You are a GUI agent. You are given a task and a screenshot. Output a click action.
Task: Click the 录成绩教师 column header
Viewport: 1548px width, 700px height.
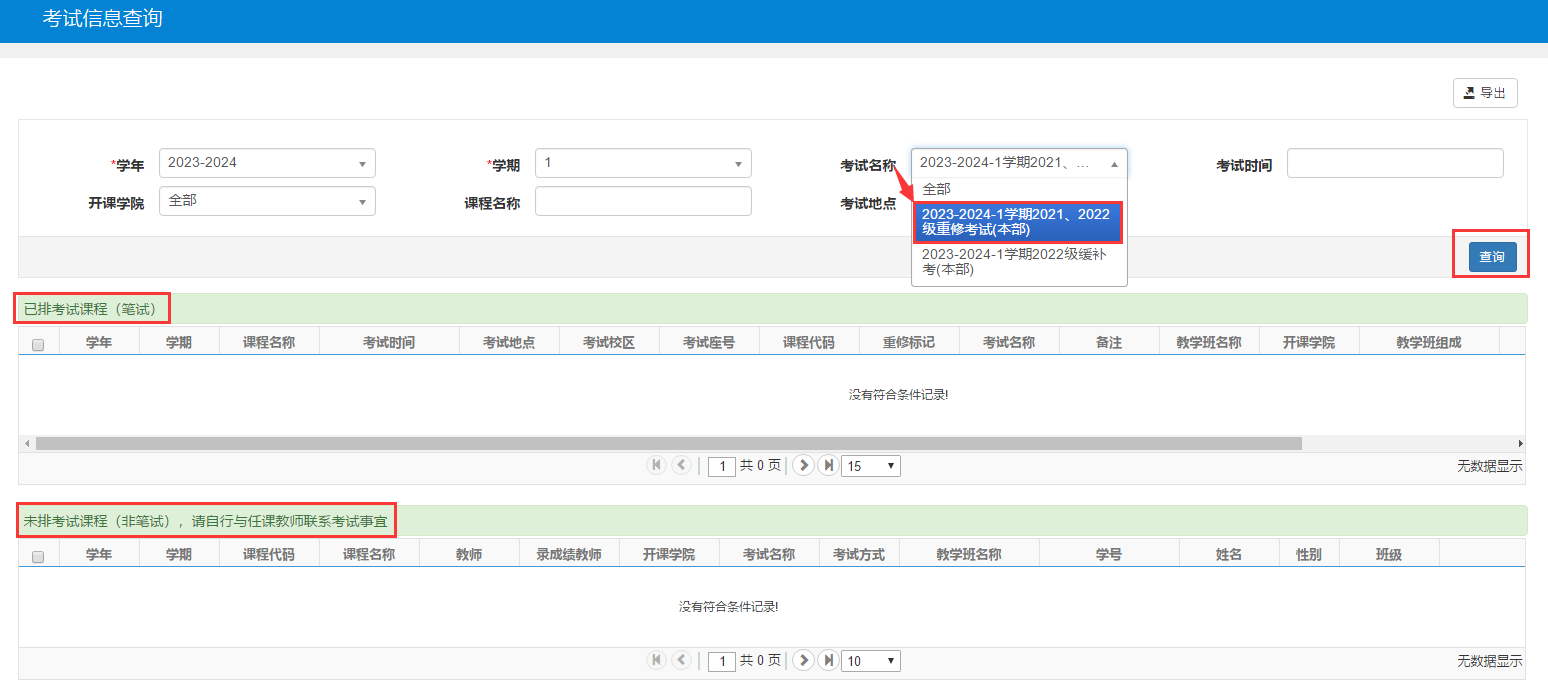[x=569, y=554]
